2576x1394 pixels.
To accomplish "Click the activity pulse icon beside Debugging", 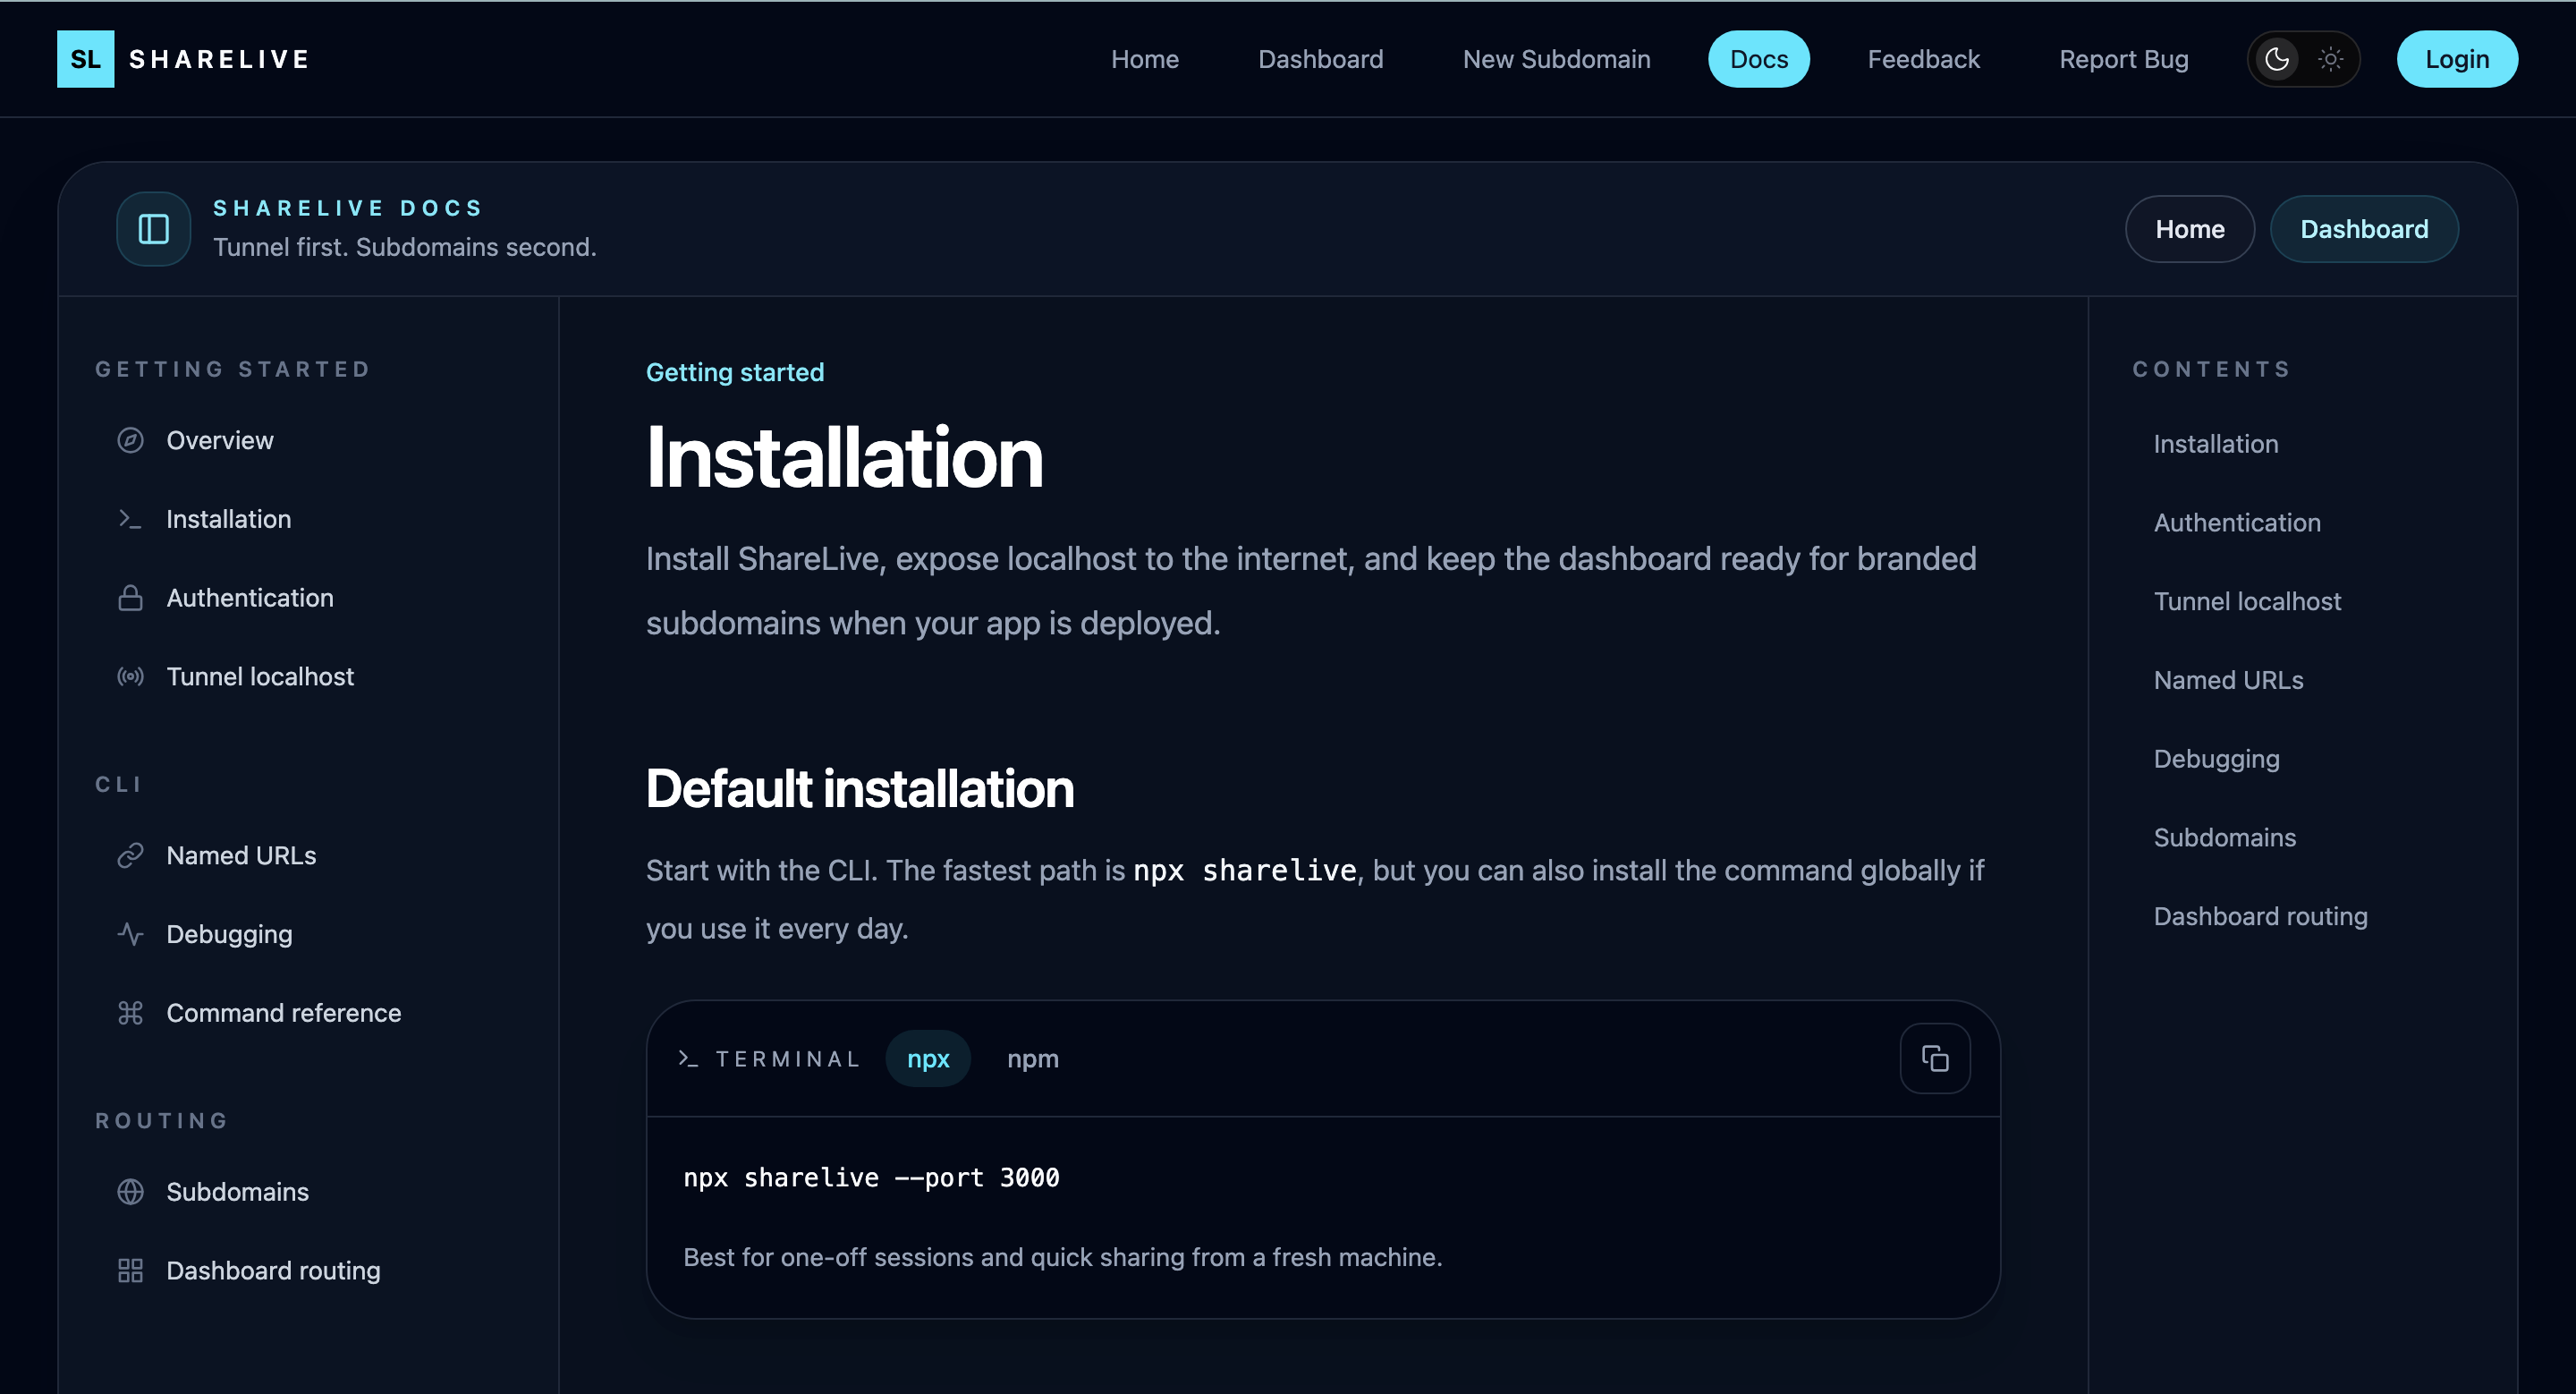I will [130, 934].
